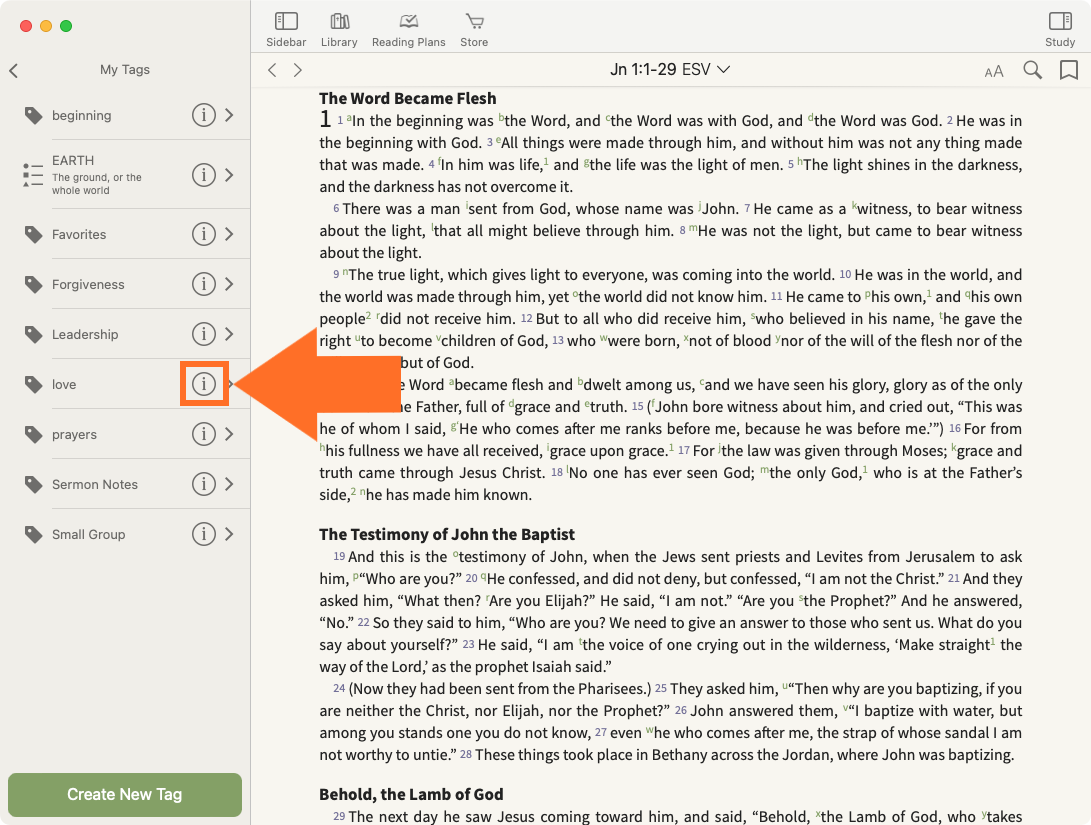Expand EARTH tag chevron
Viewport: 1091px width, 825px height.
click(x=230, y=175)
